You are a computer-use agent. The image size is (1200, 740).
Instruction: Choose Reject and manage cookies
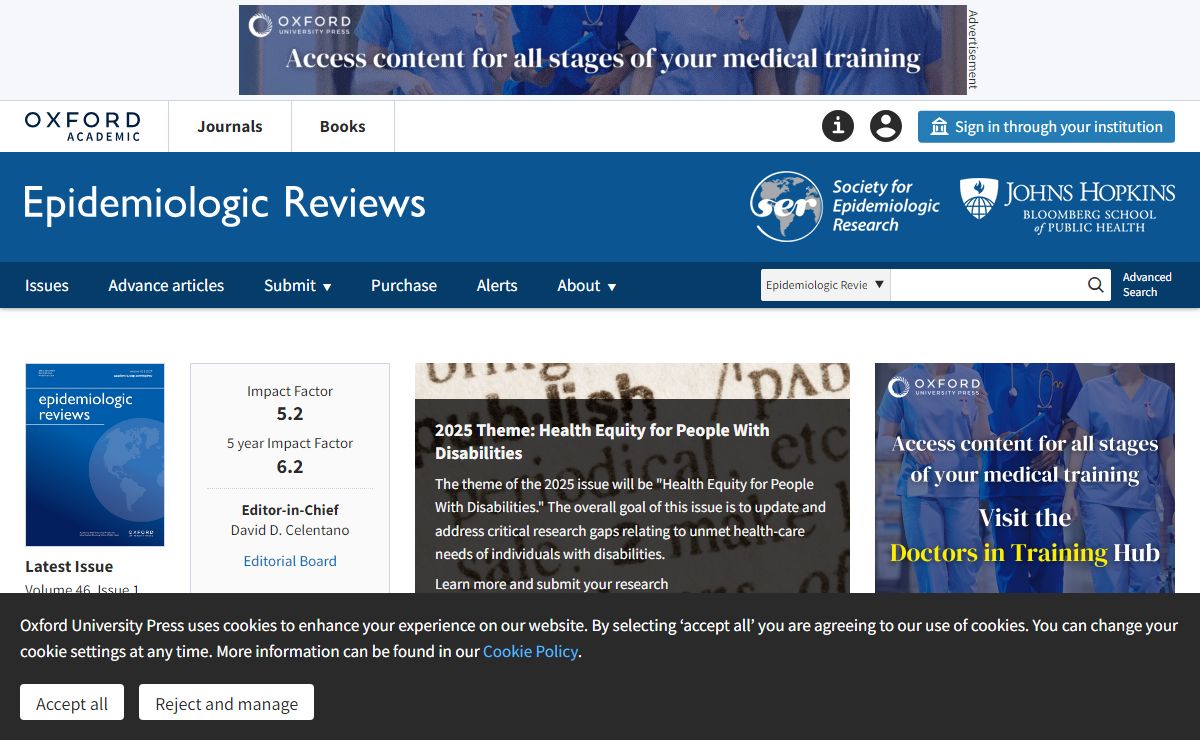point(226,703)
